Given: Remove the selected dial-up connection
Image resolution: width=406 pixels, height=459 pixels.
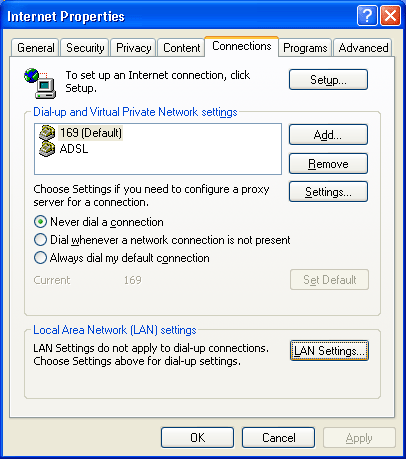Looking at the screenshot, I should click(328, 164).
